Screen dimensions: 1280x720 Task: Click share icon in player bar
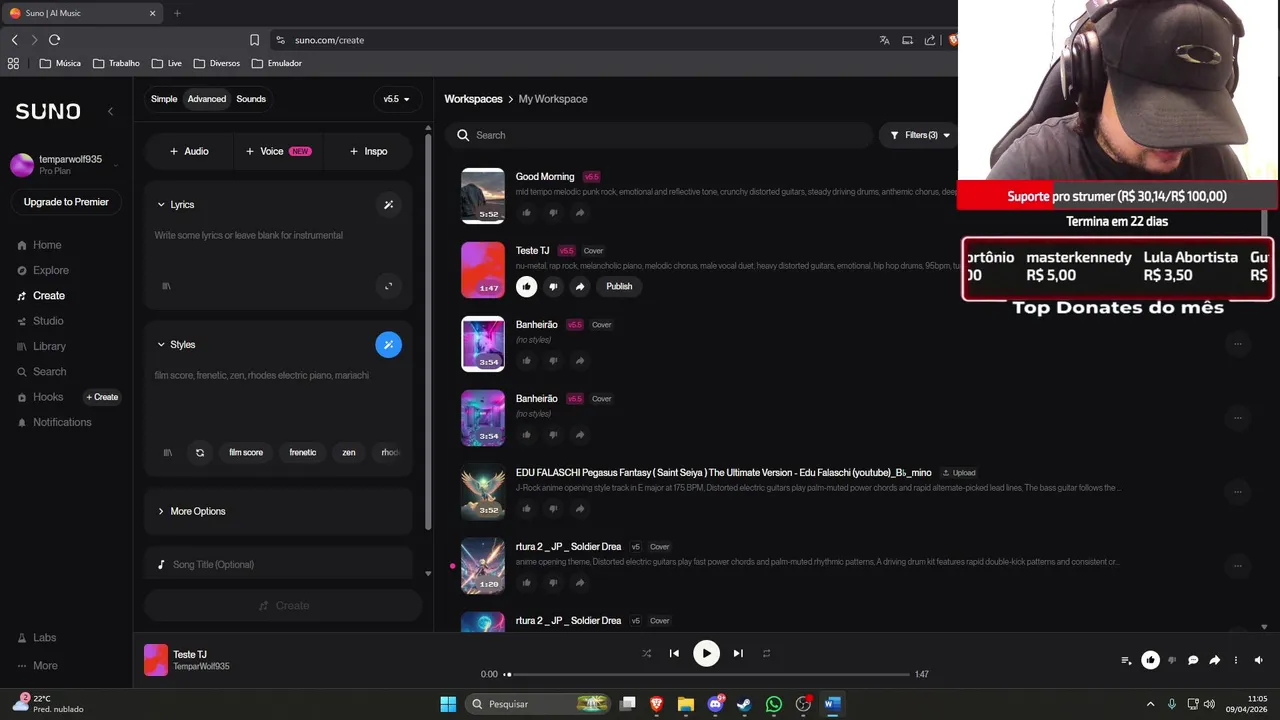(x=1214, y=660)
